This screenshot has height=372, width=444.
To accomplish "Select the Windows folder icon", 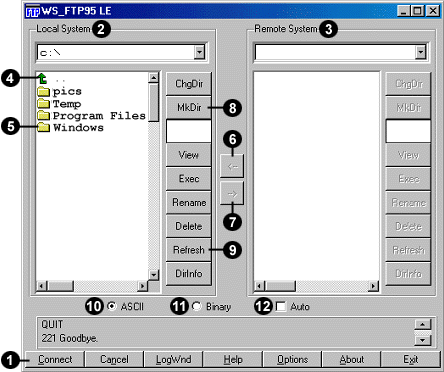I will [43, 127].
